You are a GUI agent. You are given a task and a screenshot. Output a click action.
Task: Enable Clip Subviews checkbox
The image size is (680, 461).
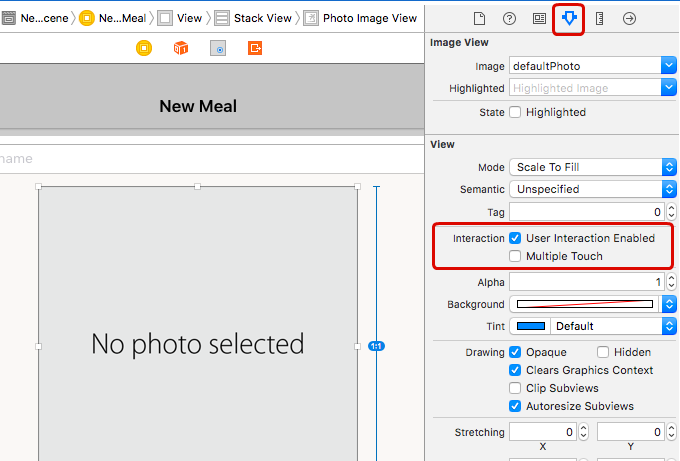pyautogui.click(x=515, y=388)
